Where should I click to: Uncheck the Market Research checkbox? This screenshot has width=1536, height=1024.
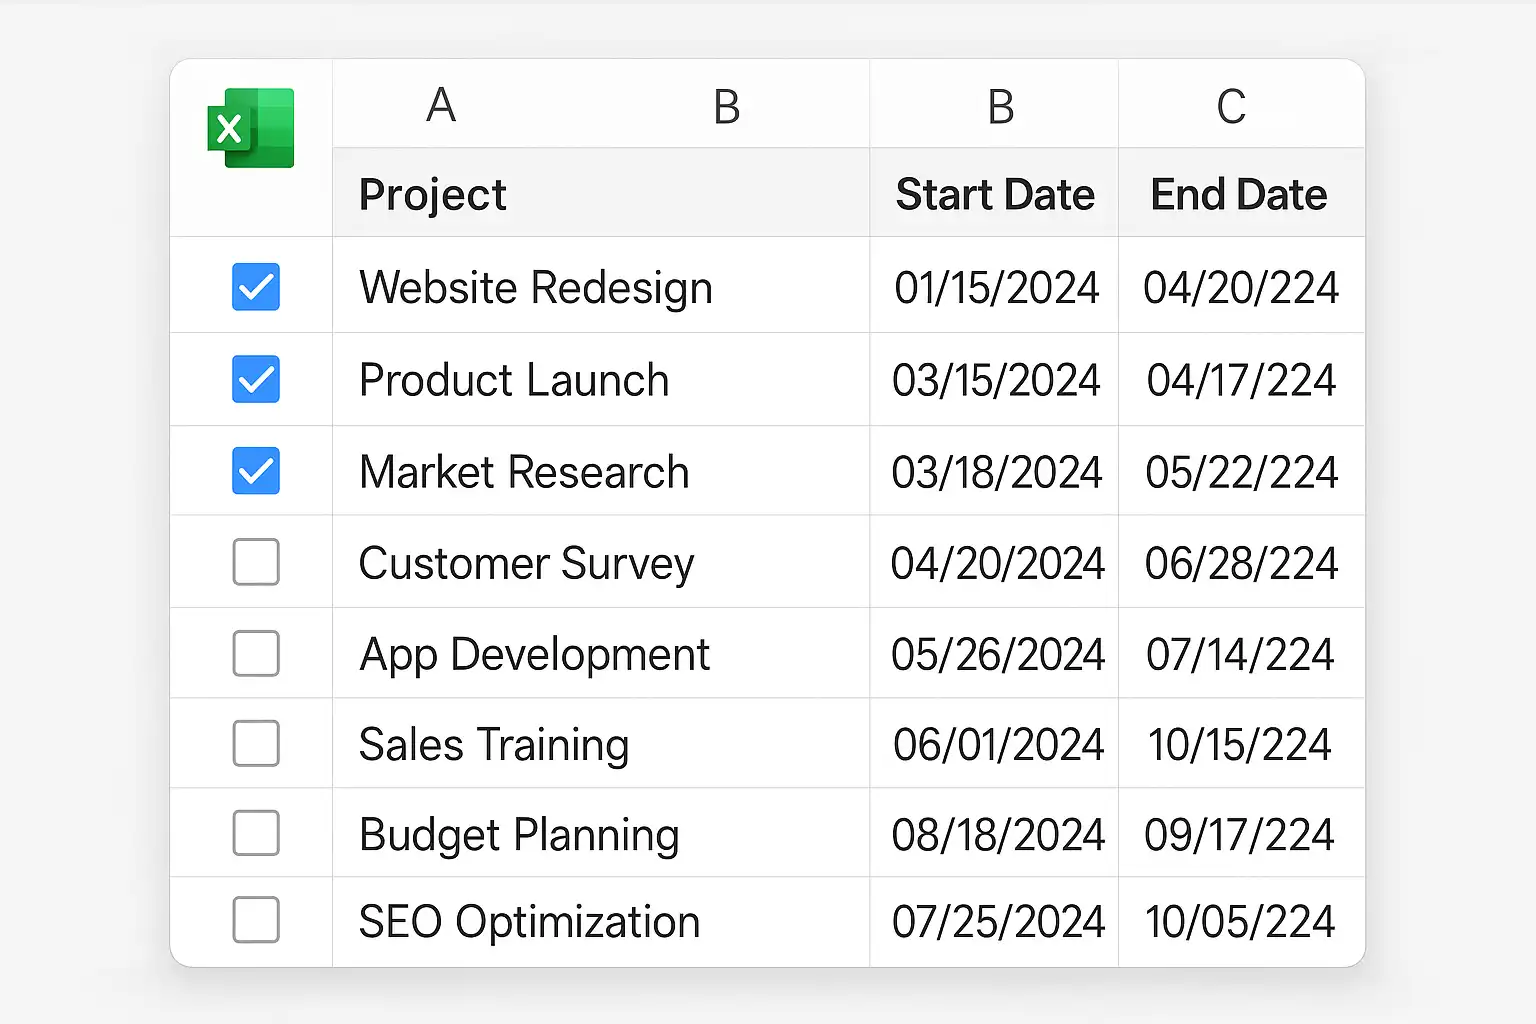pyautogui.click(x=256, y=471)
